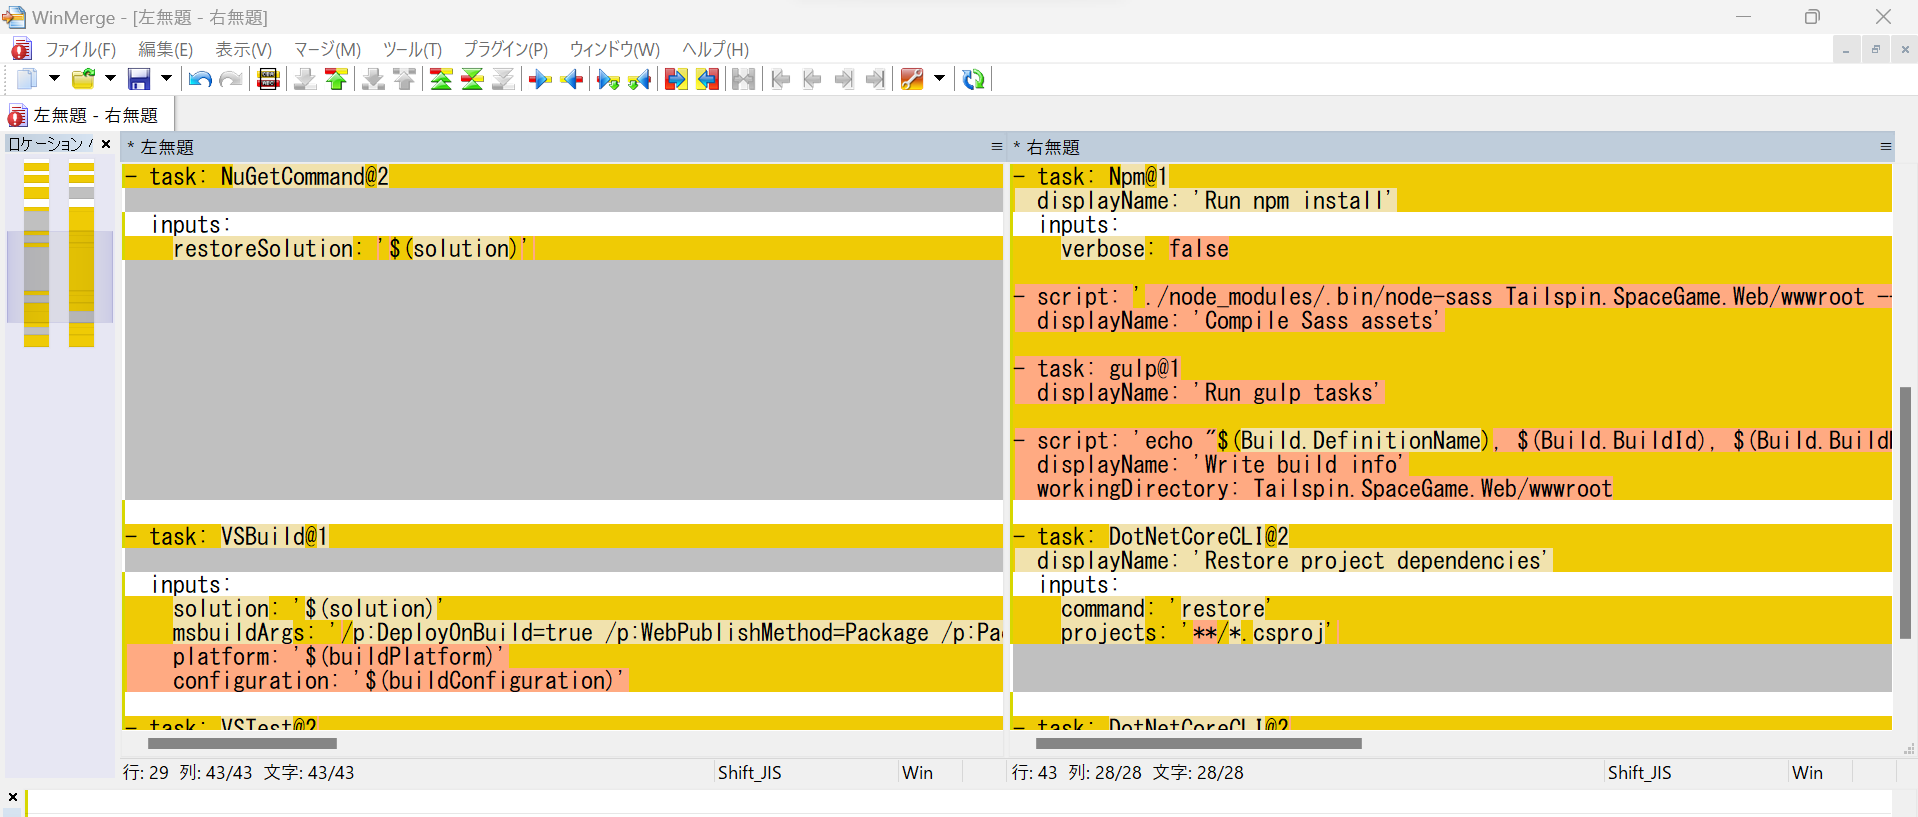The height and width of the screenshot is (817, 1918).
Task: Open the ウィンドウ(W) menu
Action: (x=614, y=49)
